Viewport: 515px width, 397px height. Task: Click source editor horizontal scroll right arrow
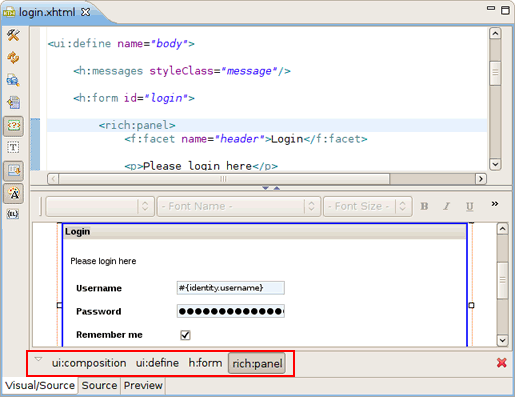click(x=481, y=179)
